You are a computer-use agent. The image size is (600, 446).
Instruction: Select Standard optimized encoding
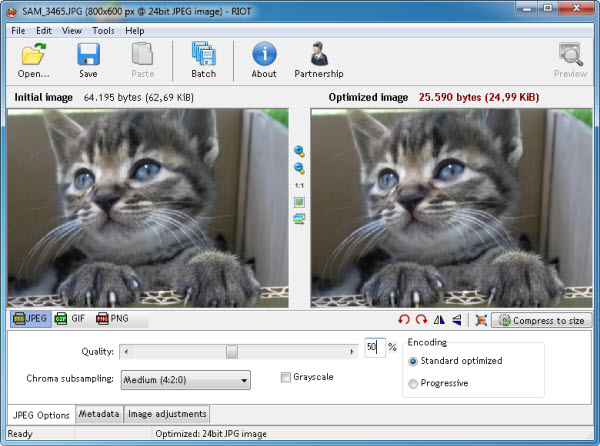tap(414, 361)
